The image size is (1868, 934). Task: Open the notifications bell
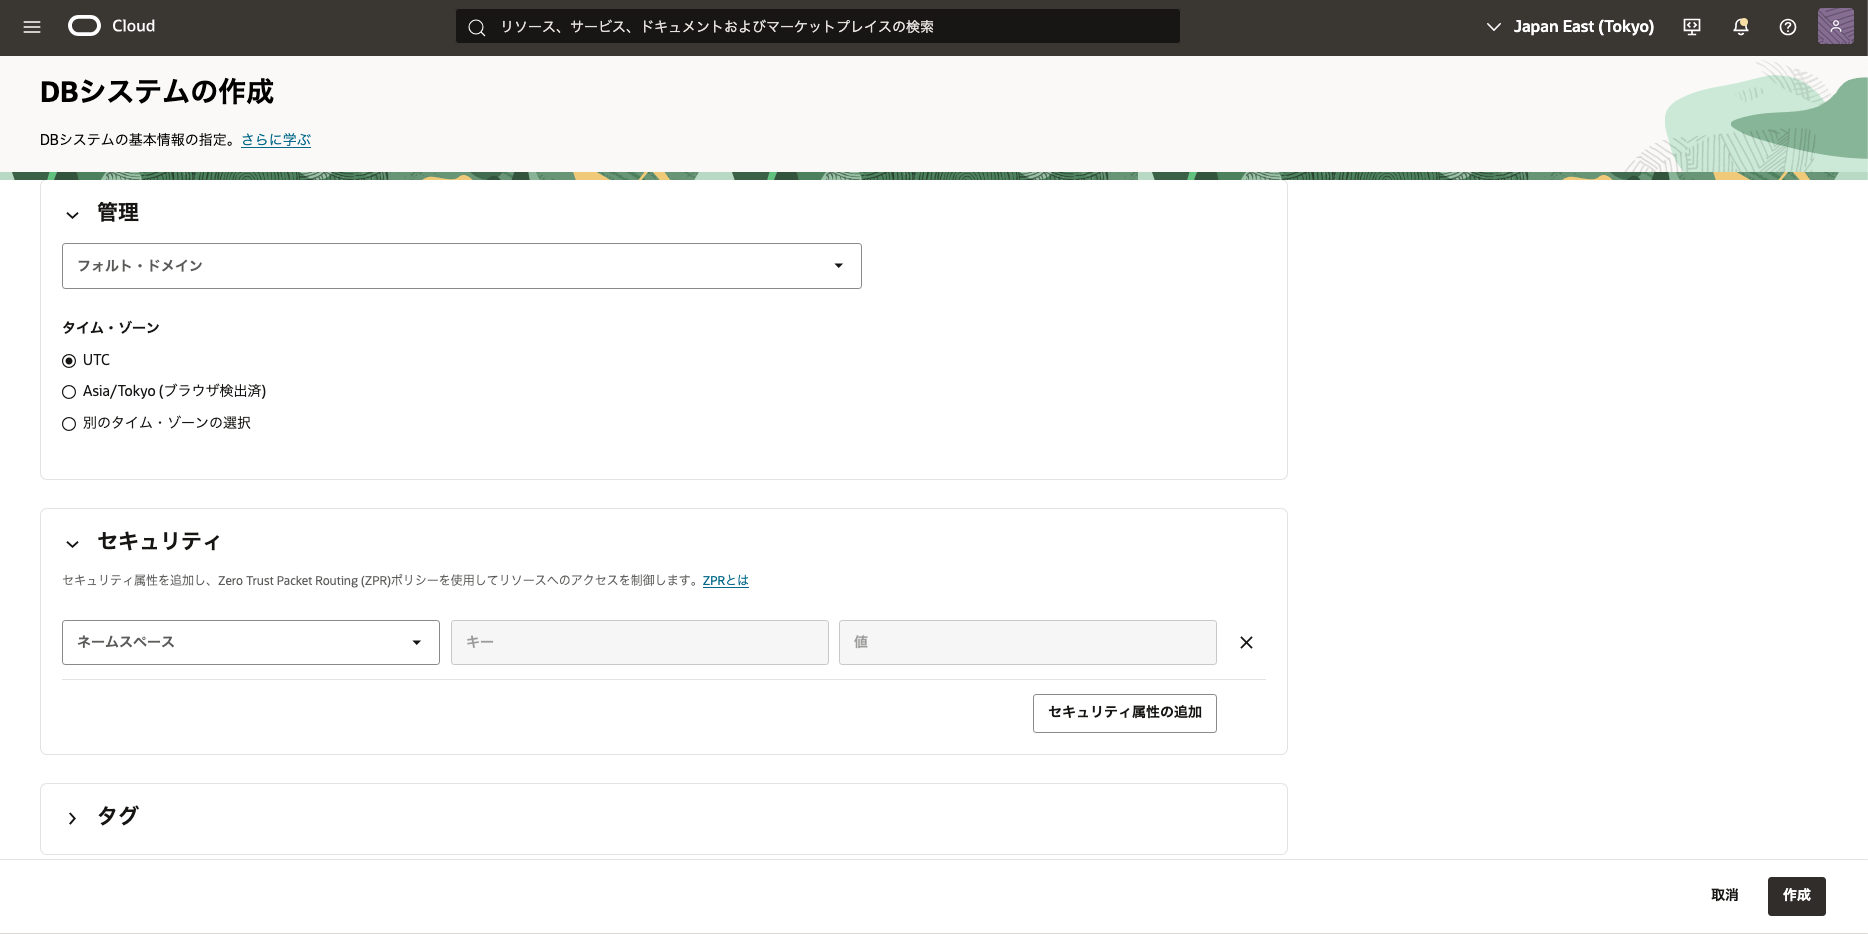pyautogui.click(x=1740, y=27)
